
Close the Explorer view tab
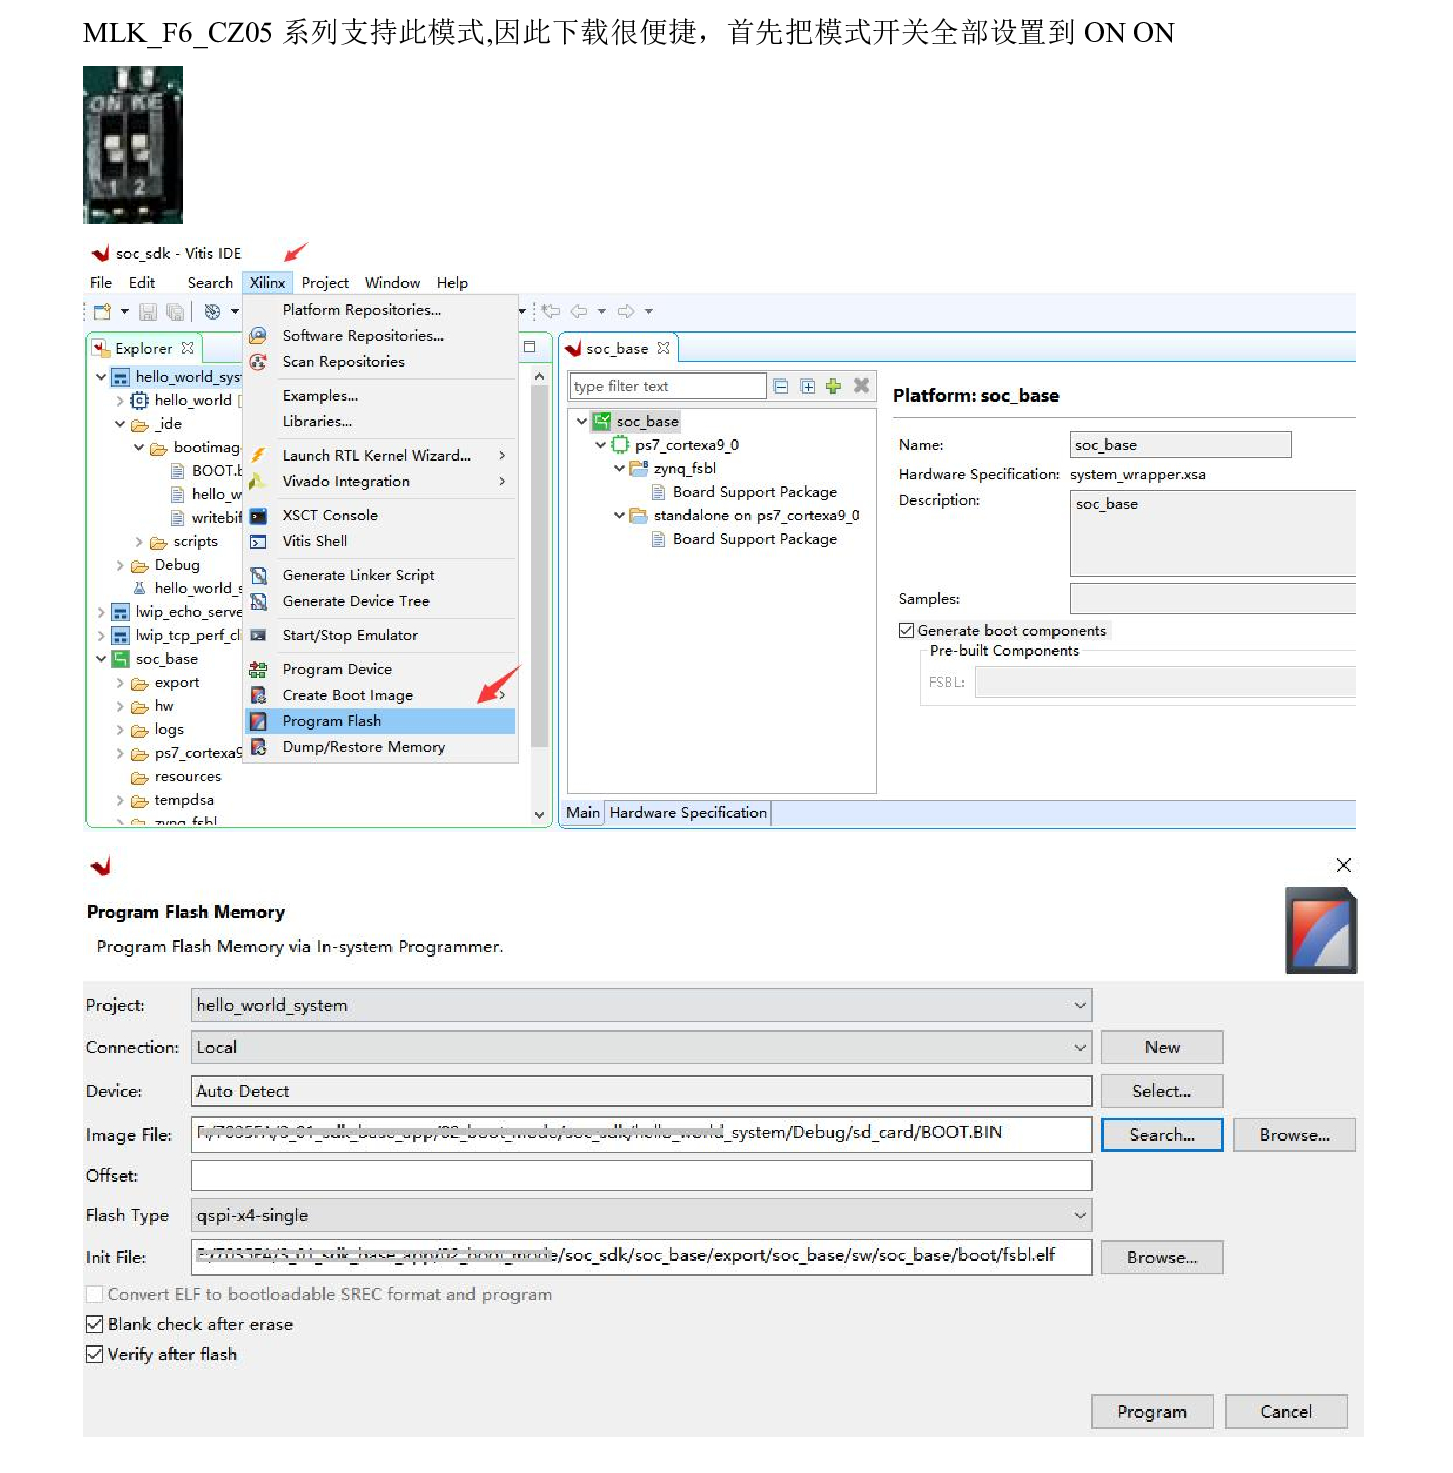coord(187,348)
